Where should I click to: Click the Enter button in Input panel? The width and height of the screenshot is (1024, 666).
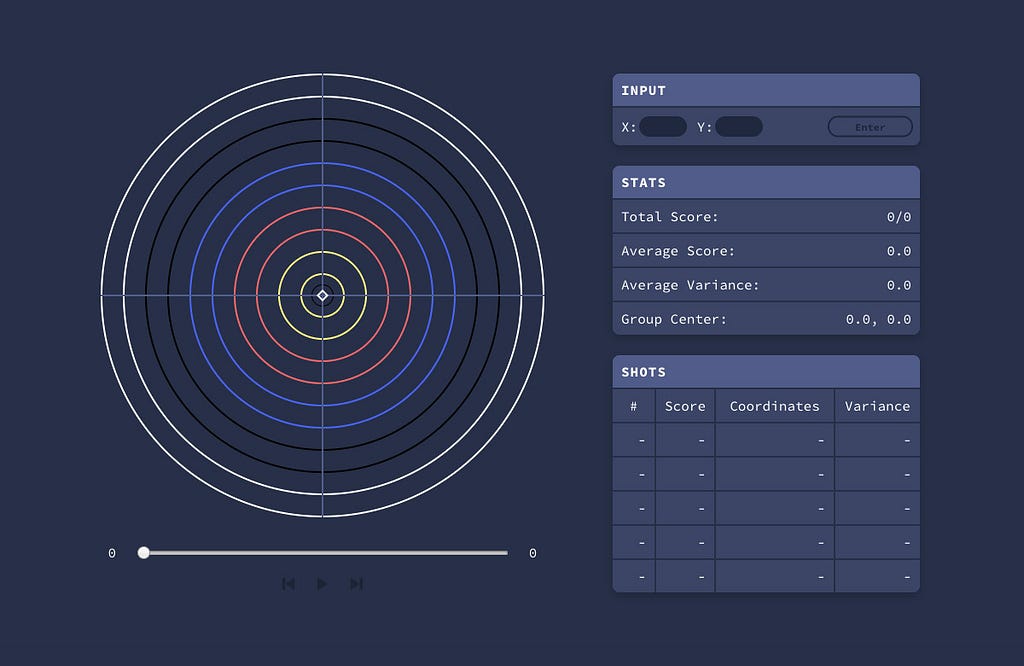(x=870, y=127)
